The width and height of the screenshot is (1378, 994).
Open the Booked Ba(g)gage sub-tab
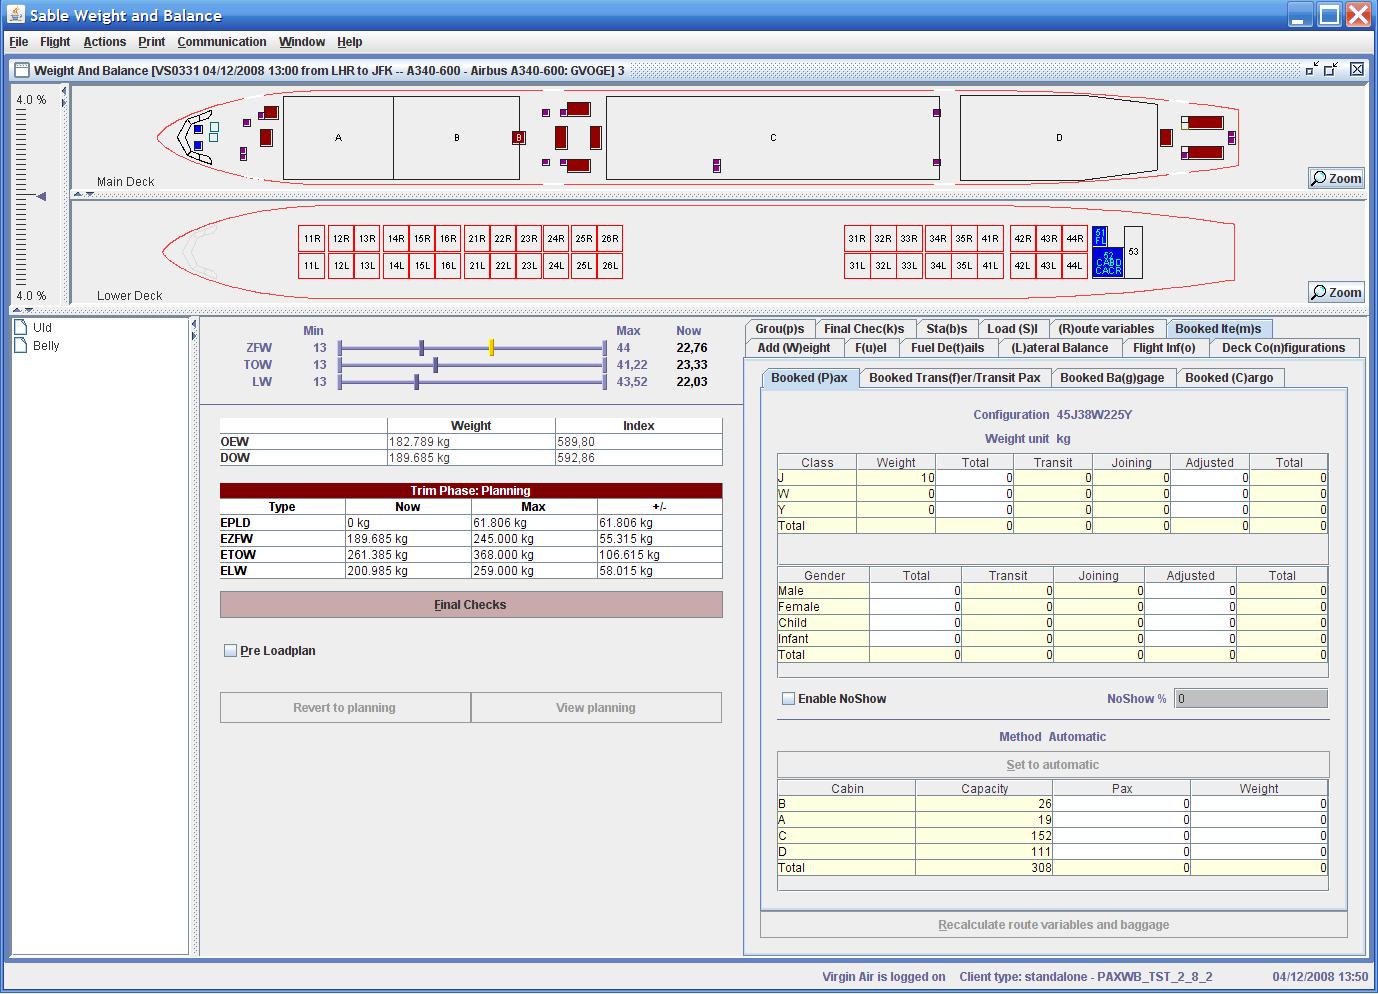[1112, 378]
